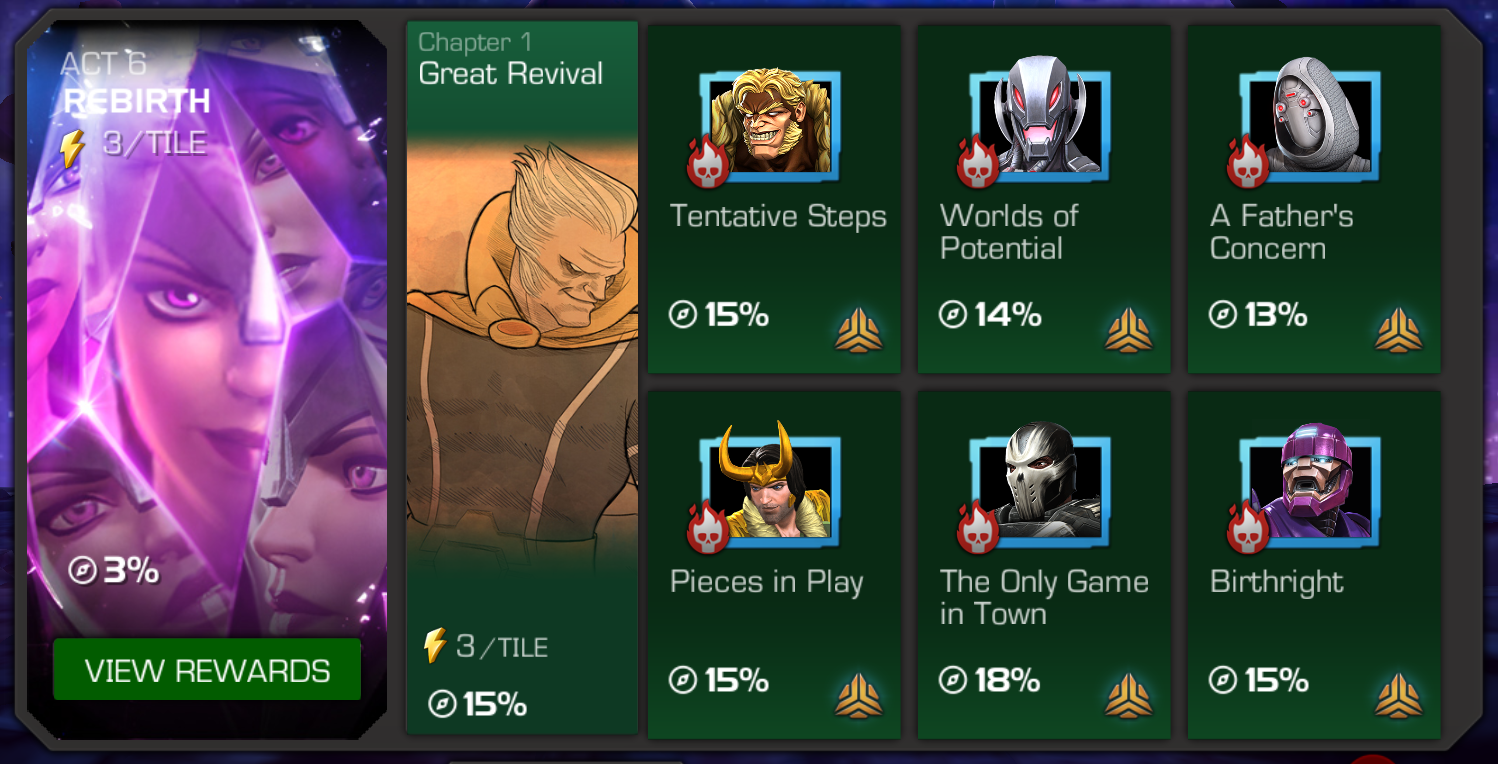The width and height of the screenshot is (1498, 764).
Task: Click the Sentinel portrait in Birthright
Action: [x=1310, y=485]
